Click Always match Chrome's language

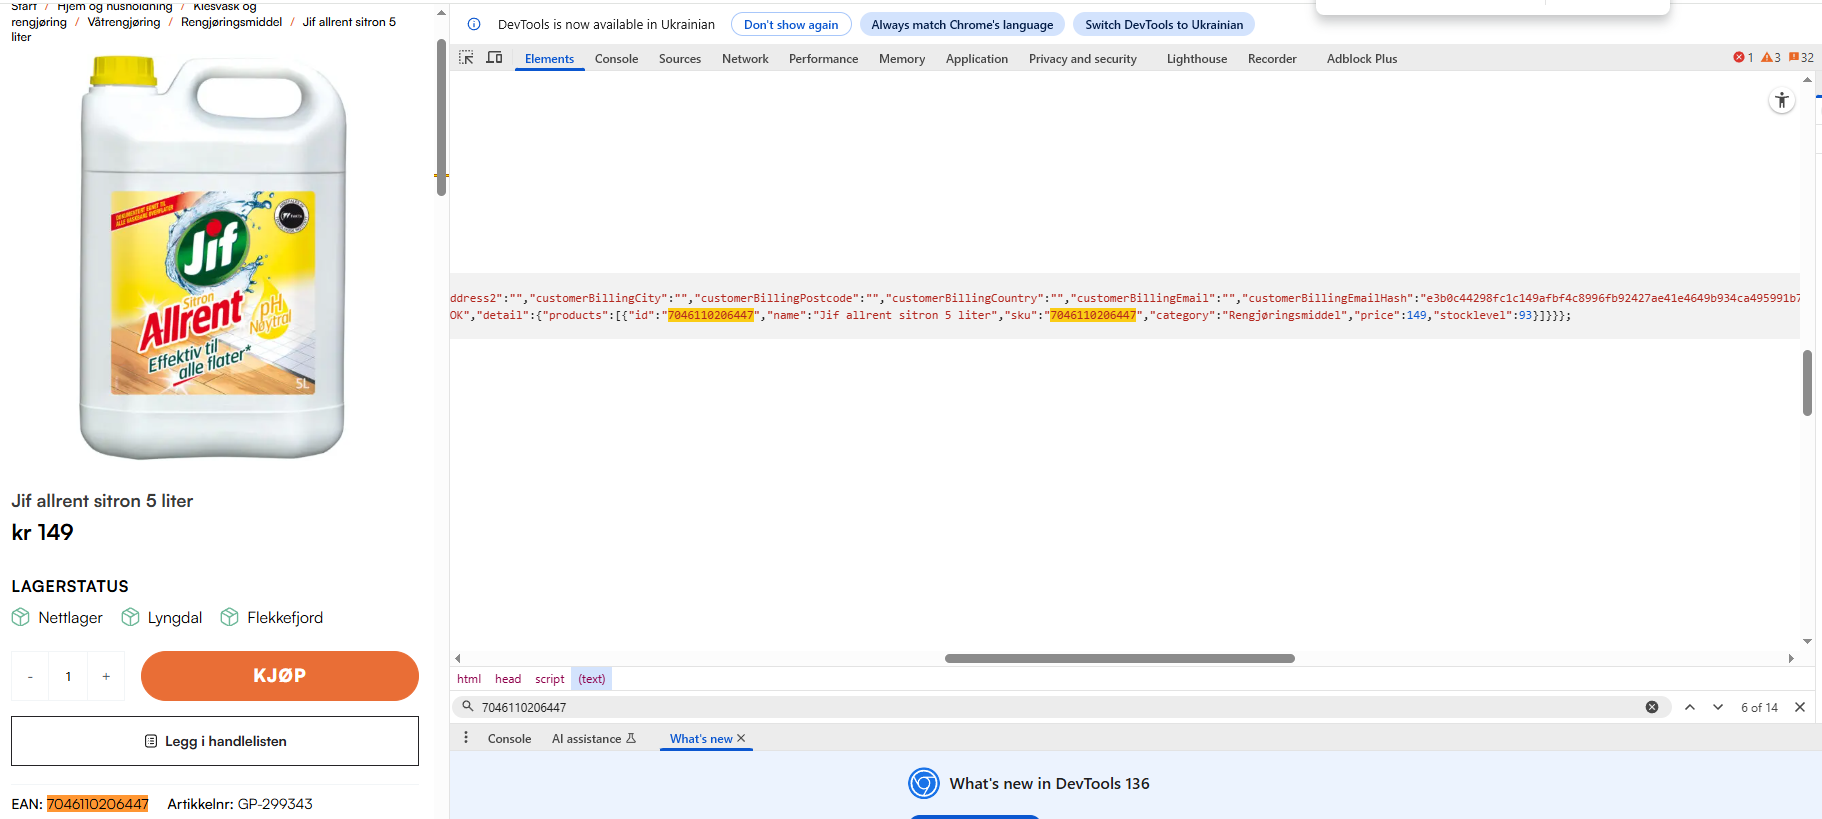pyautogui.click(x=962, y=24)
